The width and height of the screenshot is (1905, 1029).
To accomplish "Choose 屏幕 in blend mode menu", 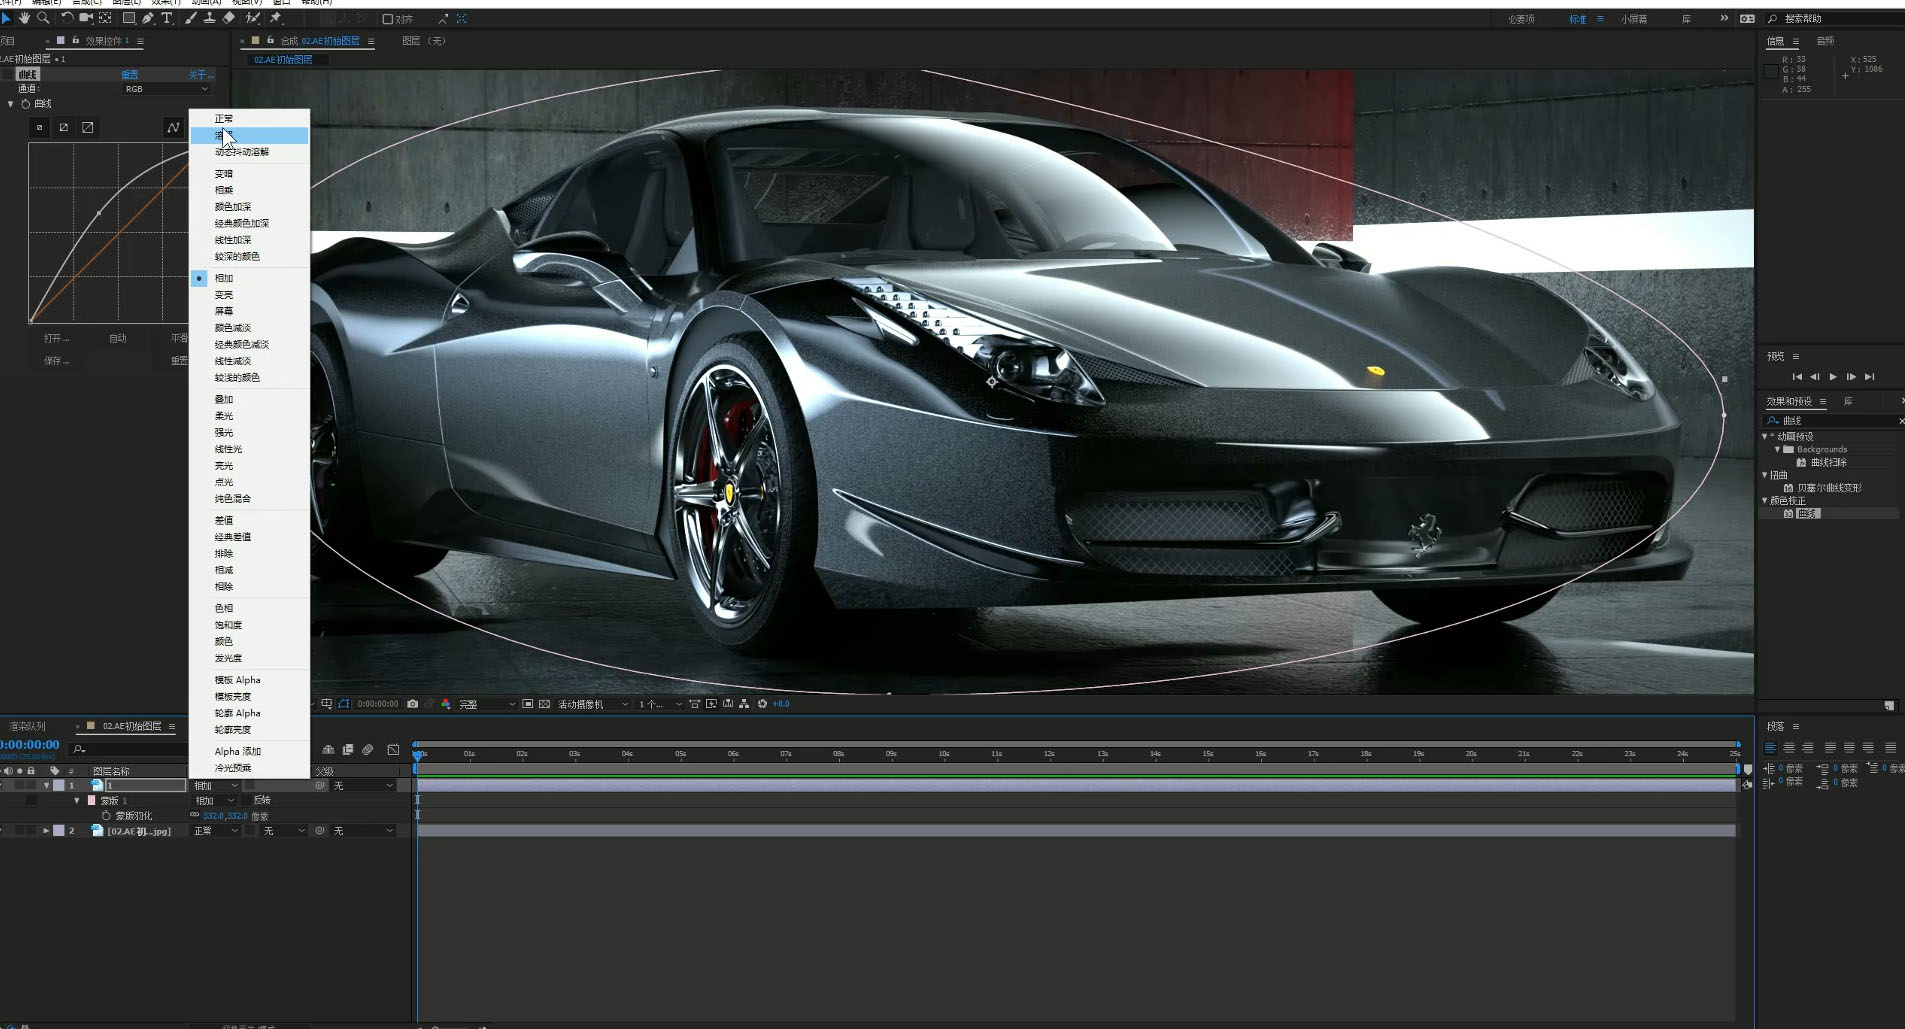I will (x=249, y=311).
